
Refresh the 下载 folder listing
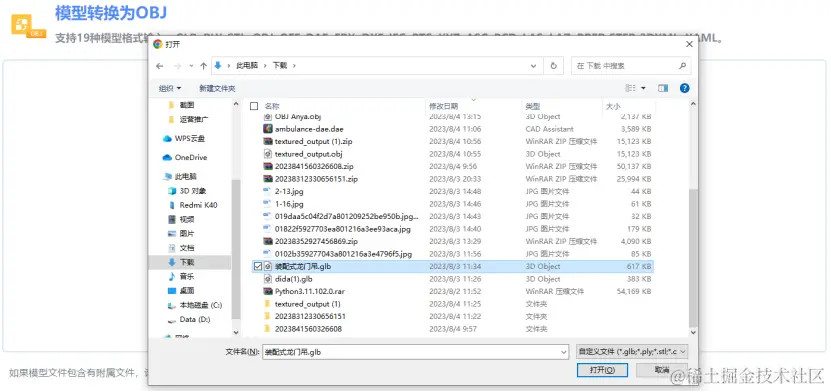point(553,66)
